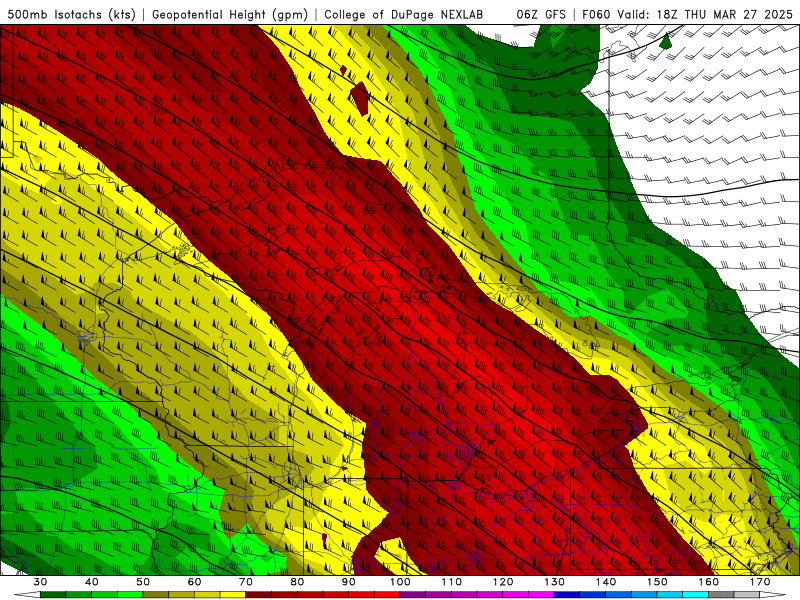This screenshot has height=600, width=800.
Task: Click the 150 label on color scale
Action: 657,582
